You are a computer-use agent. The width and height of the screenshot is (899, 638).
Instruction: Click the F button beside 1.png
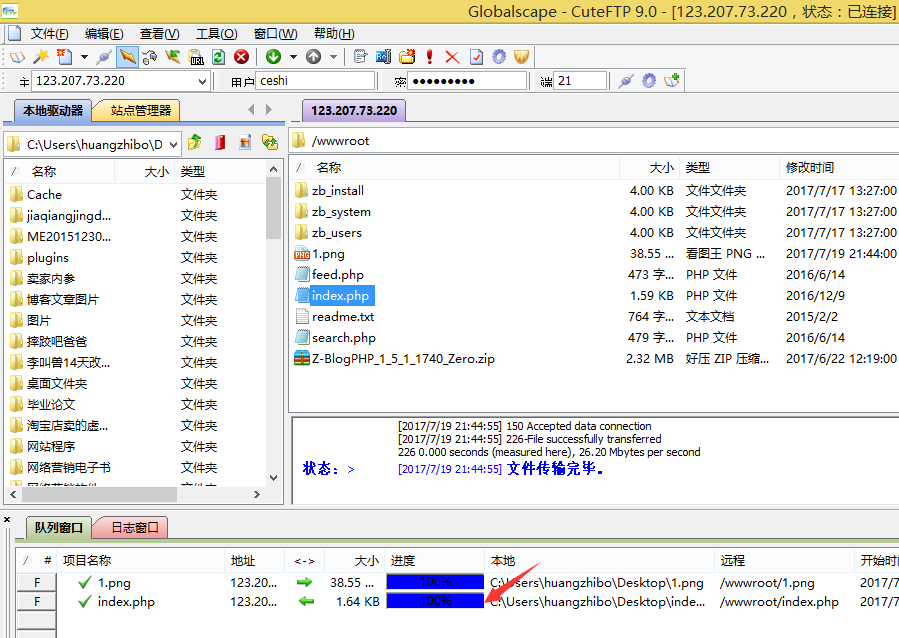point(38,582)
